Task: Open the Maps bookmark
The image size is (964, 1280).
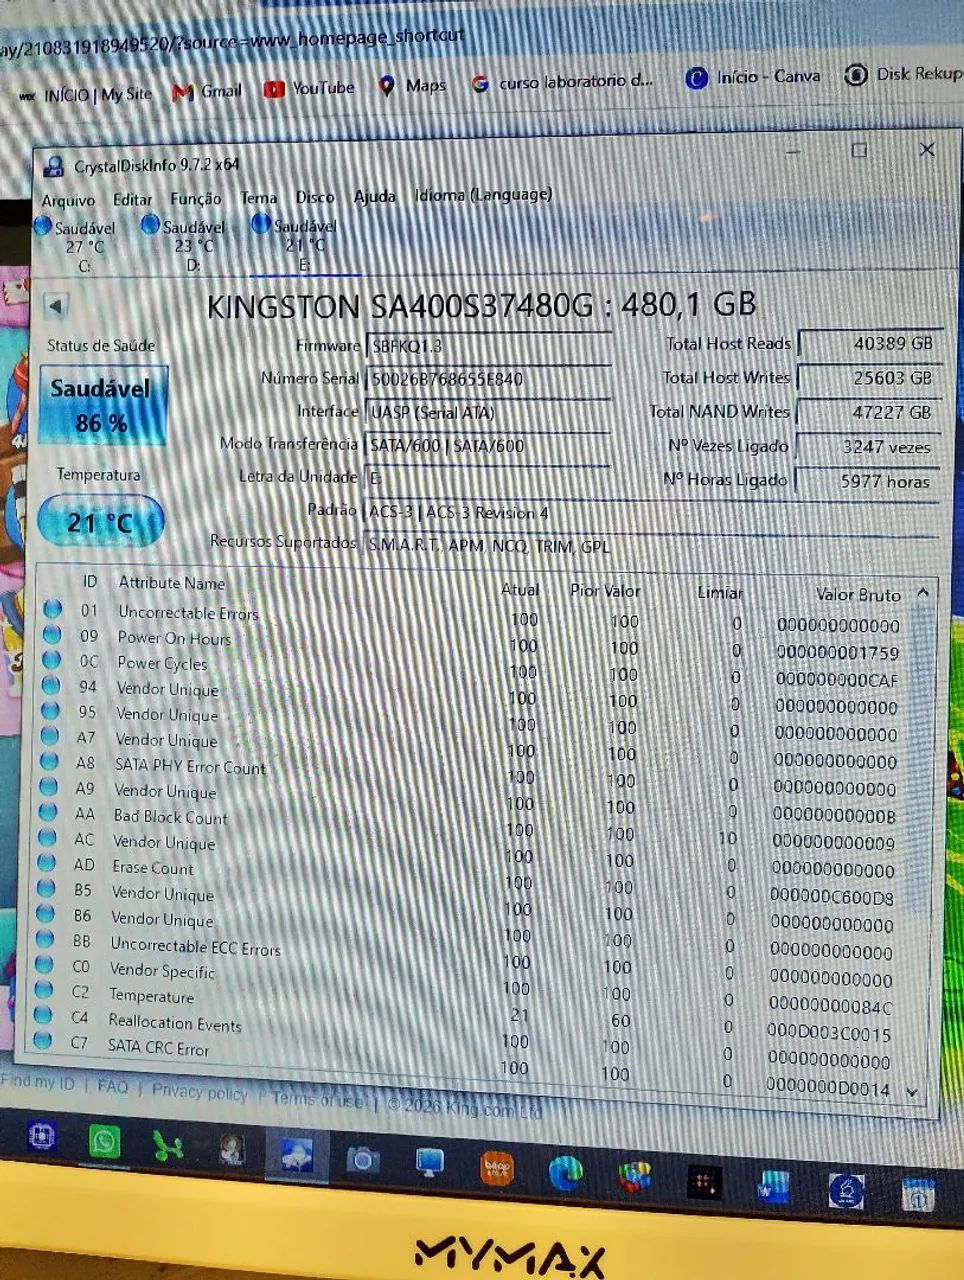Action: [412, 86]
